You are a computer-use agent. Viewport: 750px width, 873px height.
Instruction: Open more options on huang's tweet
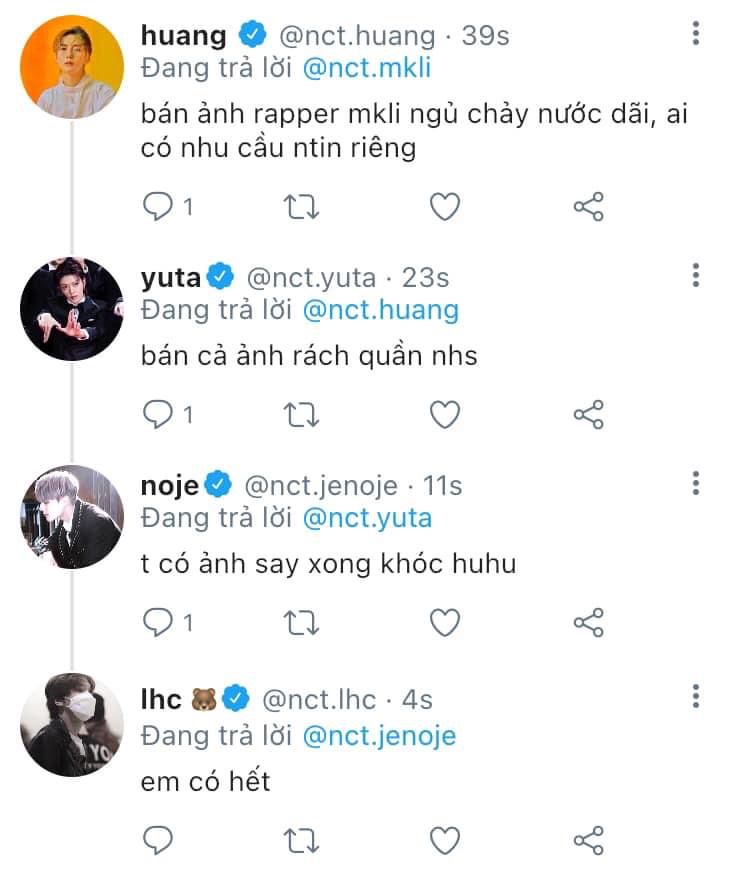tap(696, 34)
